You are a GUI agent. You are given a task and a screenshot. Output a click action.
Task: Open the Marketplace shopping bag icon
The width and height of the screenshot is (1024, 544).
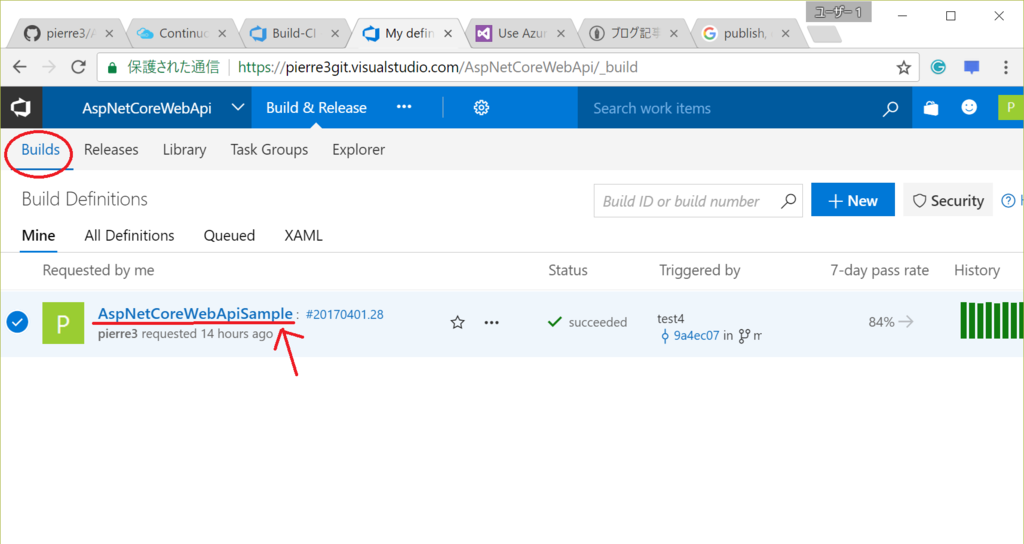point(931,108)
